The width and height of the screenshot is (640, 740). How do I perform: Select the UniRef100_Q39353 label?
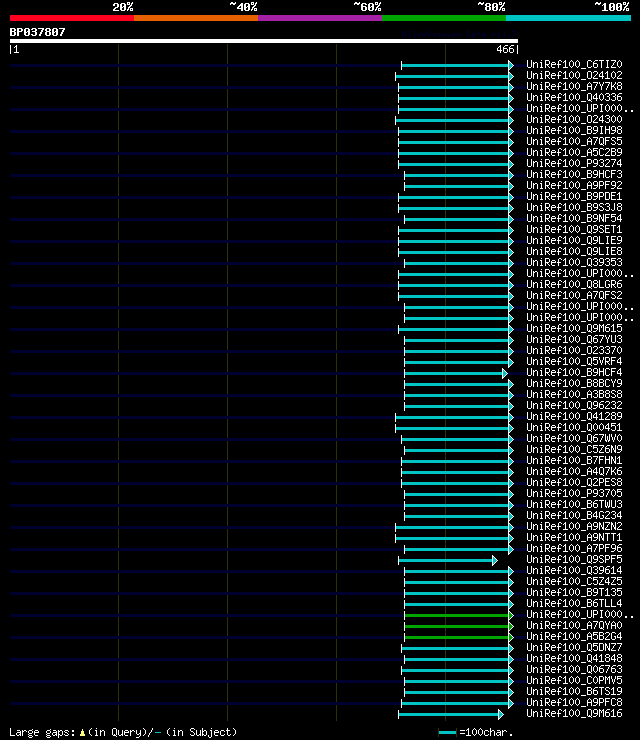tap(574, 262)
